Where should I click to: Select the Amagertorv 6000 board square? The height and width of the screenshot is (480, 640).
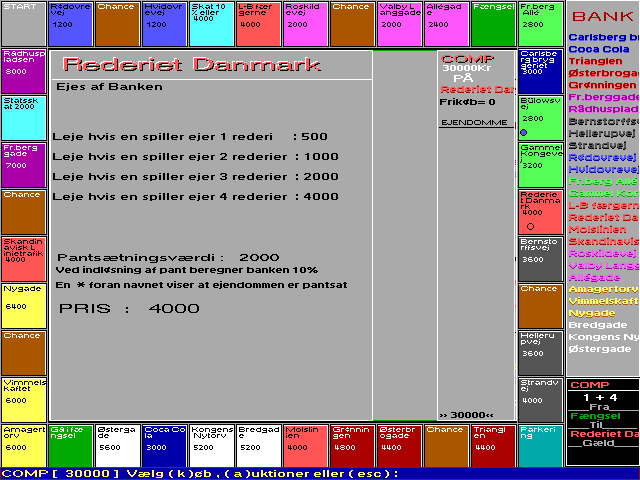click(24, 445)
